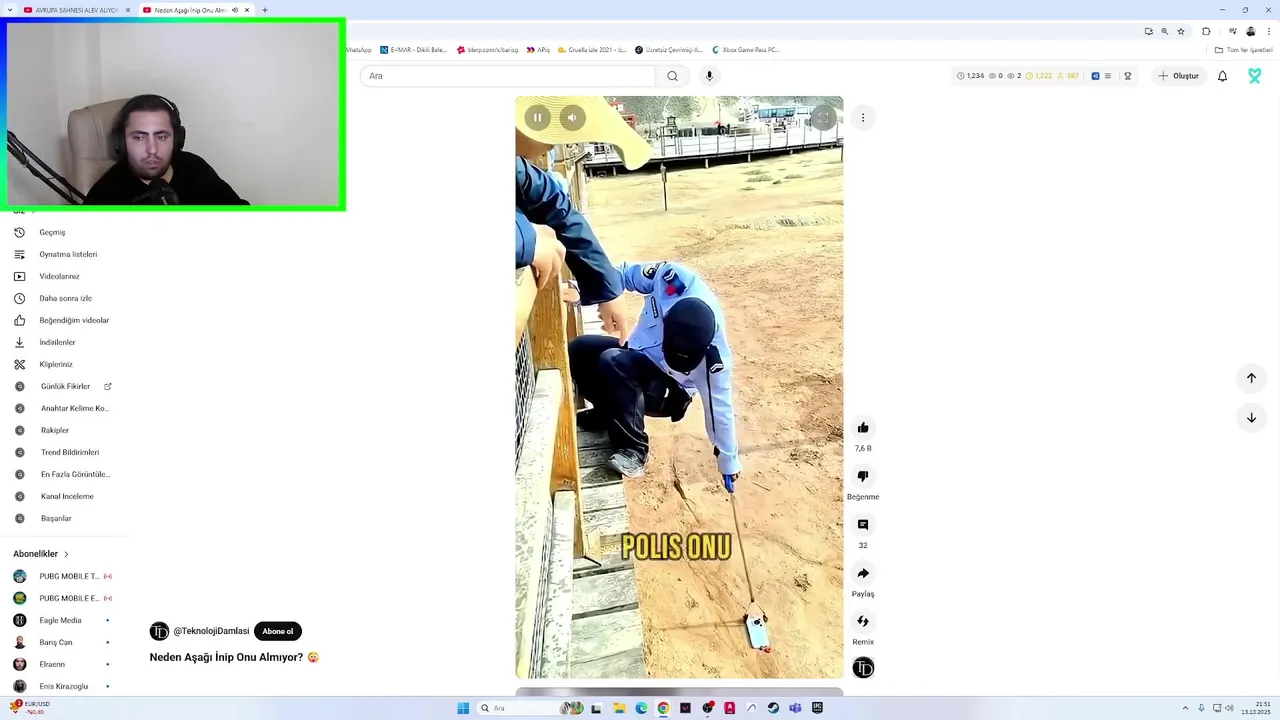Open Epic Games launcher from taskbar
Image resolution: width=1280 pixels, height=720 pixels.
[x=817, y=708]
